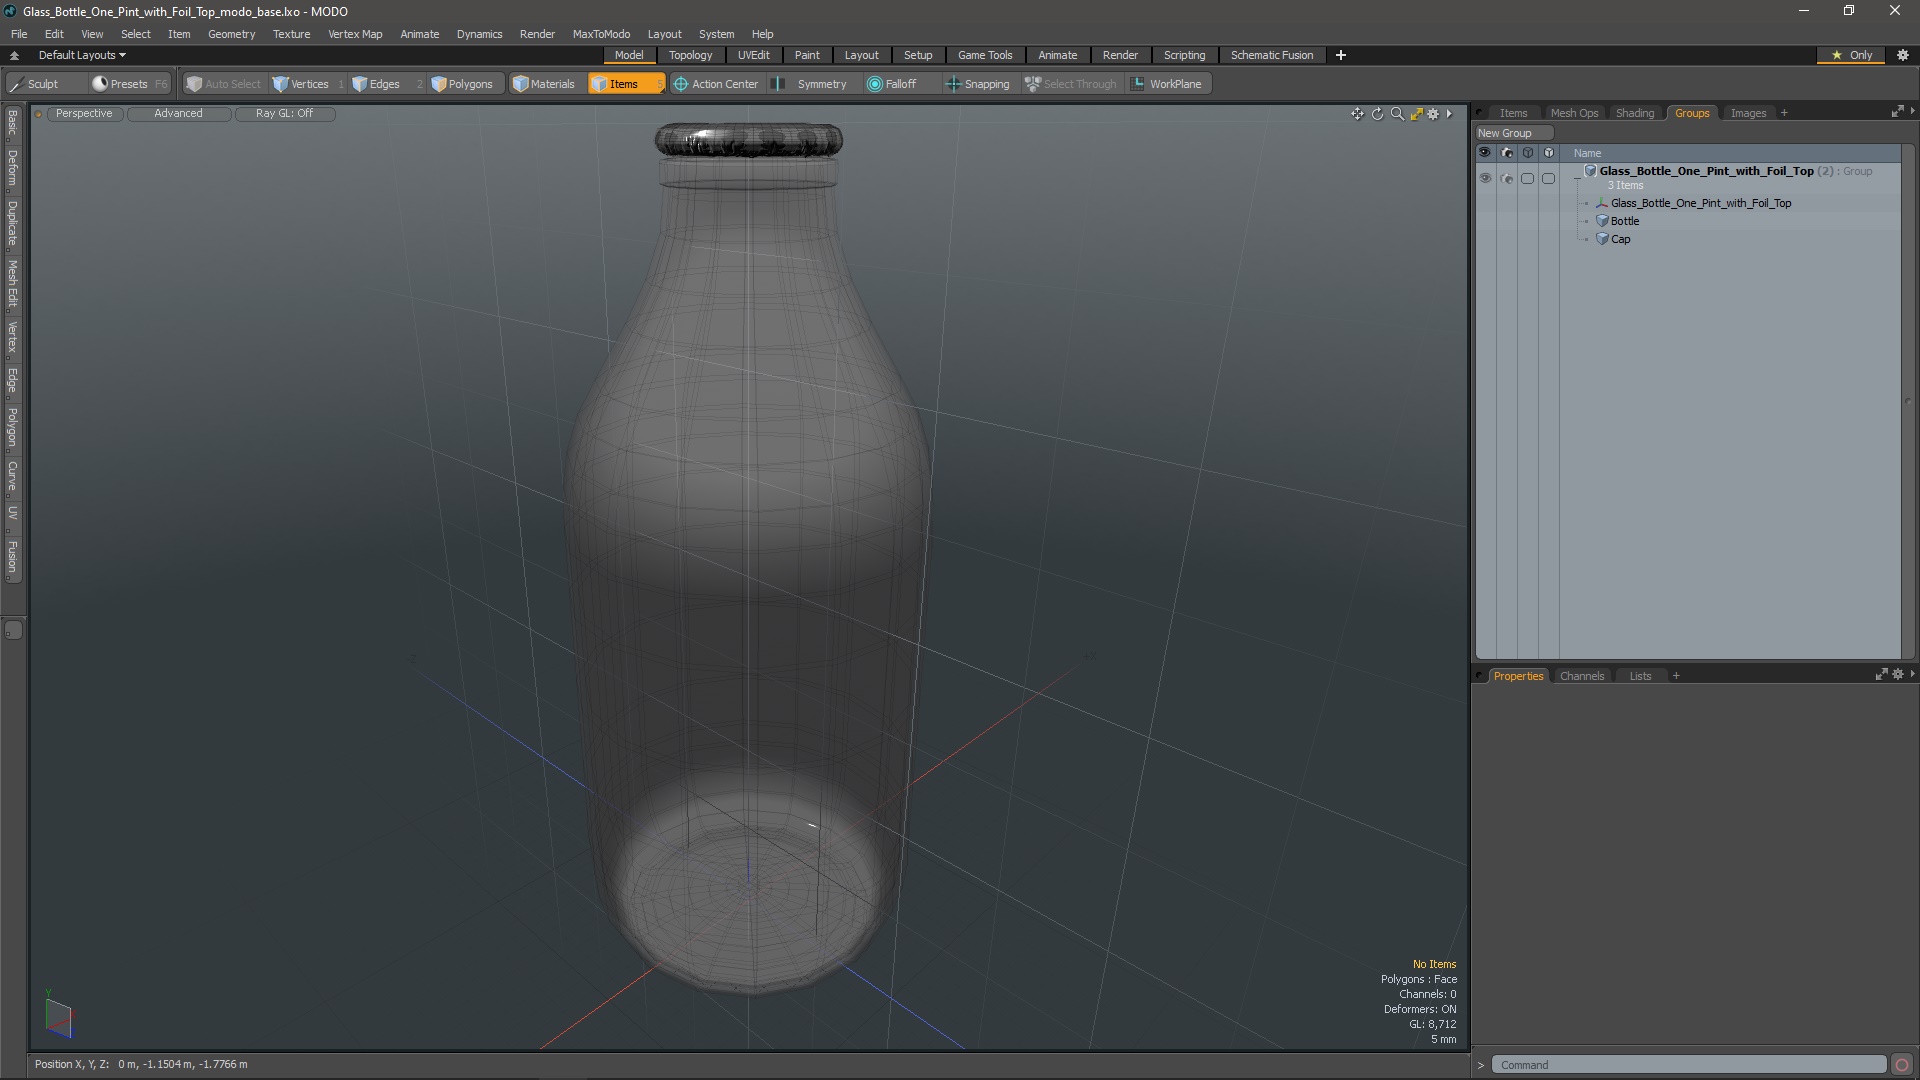This screenshot has width=1920, height=1080.
Task: Switch to the Shading tab
Action: click(1634, 113)
